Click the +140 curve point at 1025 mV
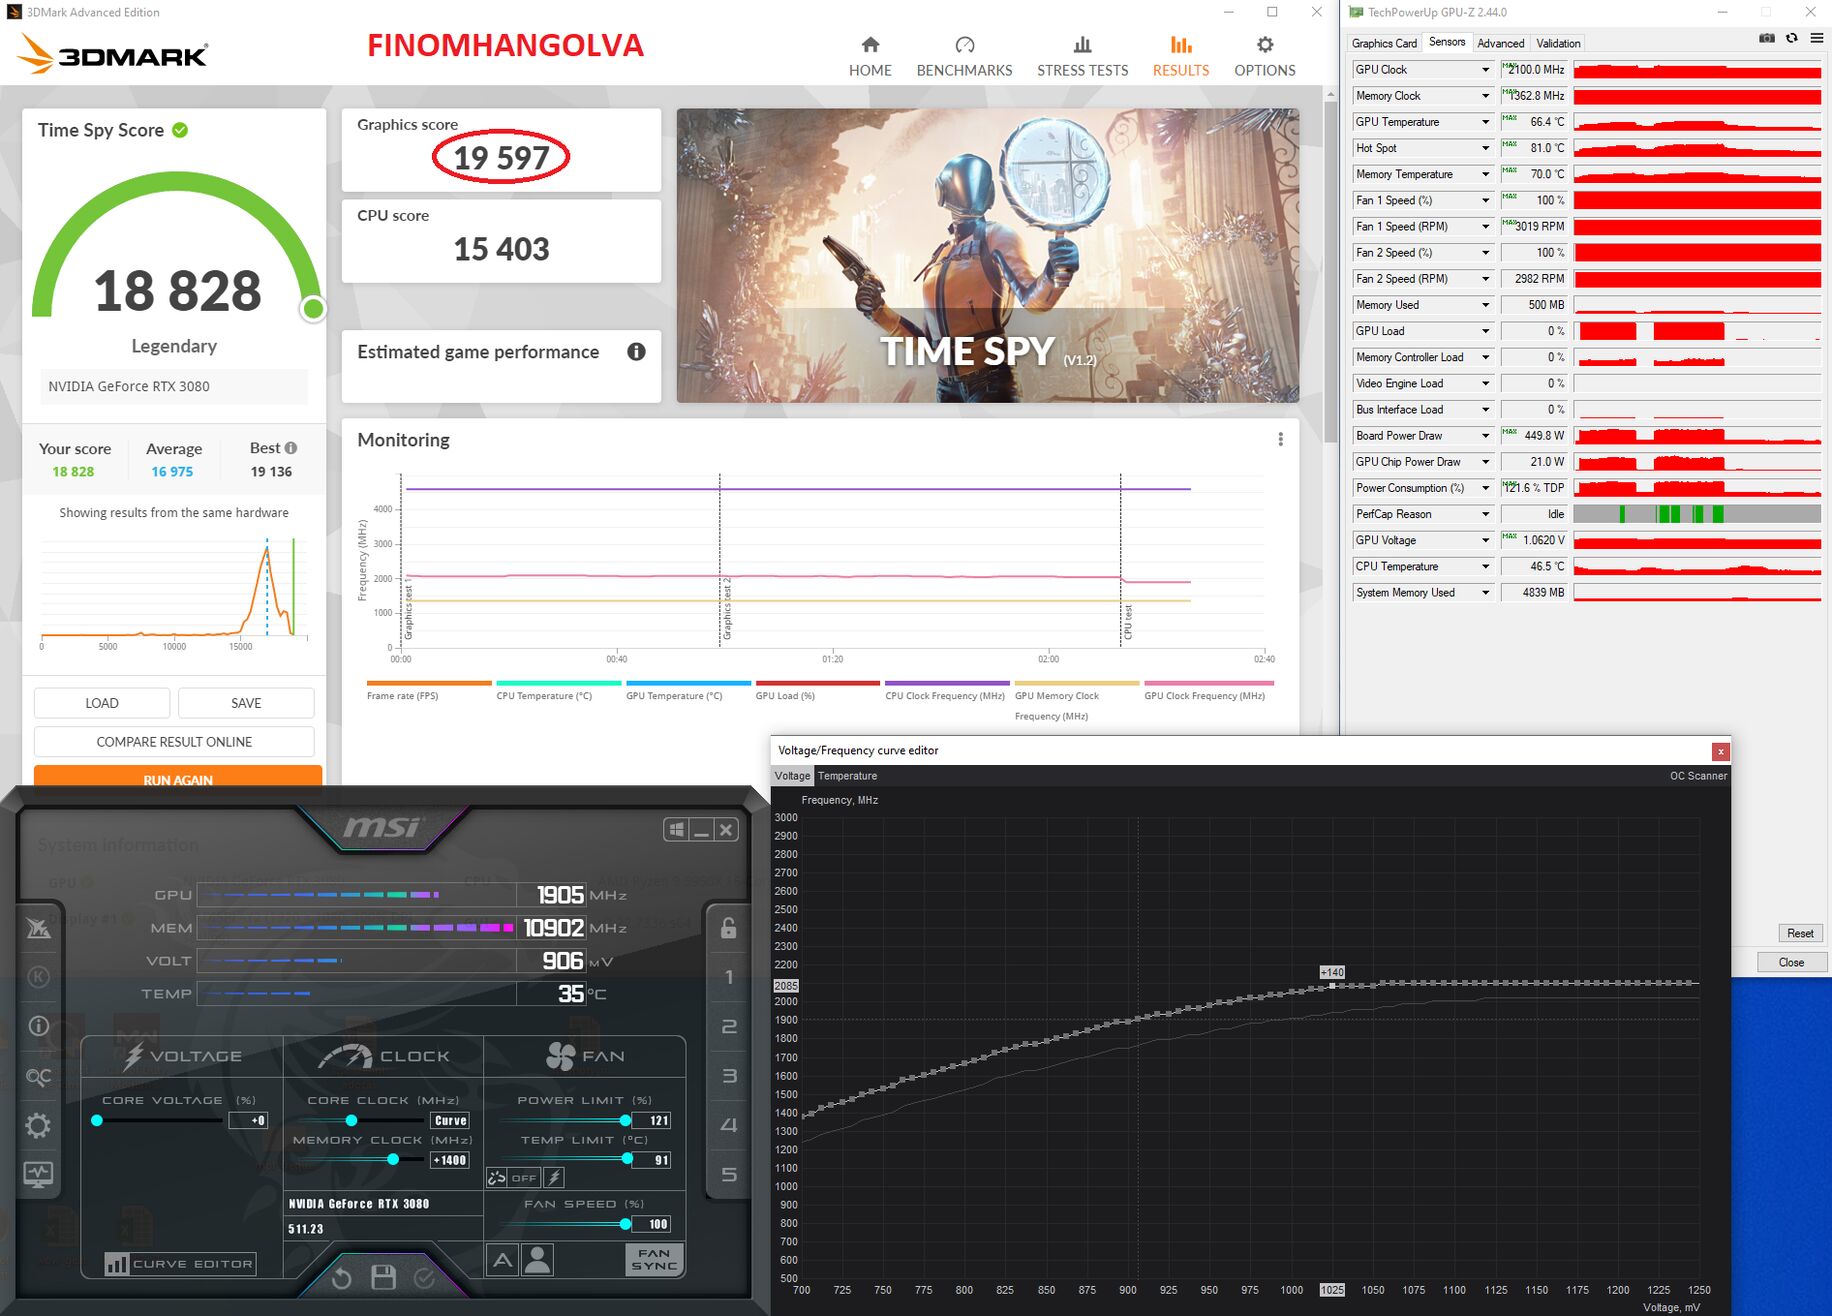Image resolution: width=1832 pixels, height=1316 pixels. pos(1332,986)
